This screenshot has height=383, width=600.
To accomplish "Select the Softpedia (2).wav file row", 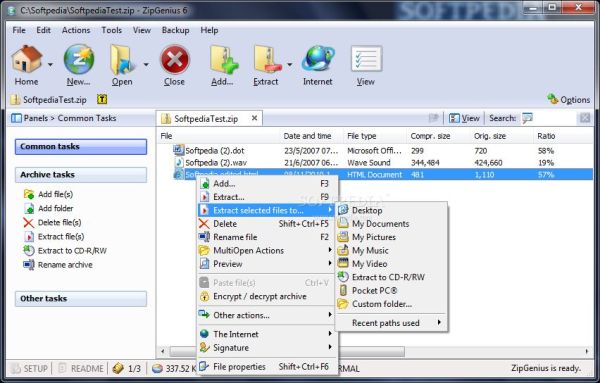I will click(x=375, y=163).
